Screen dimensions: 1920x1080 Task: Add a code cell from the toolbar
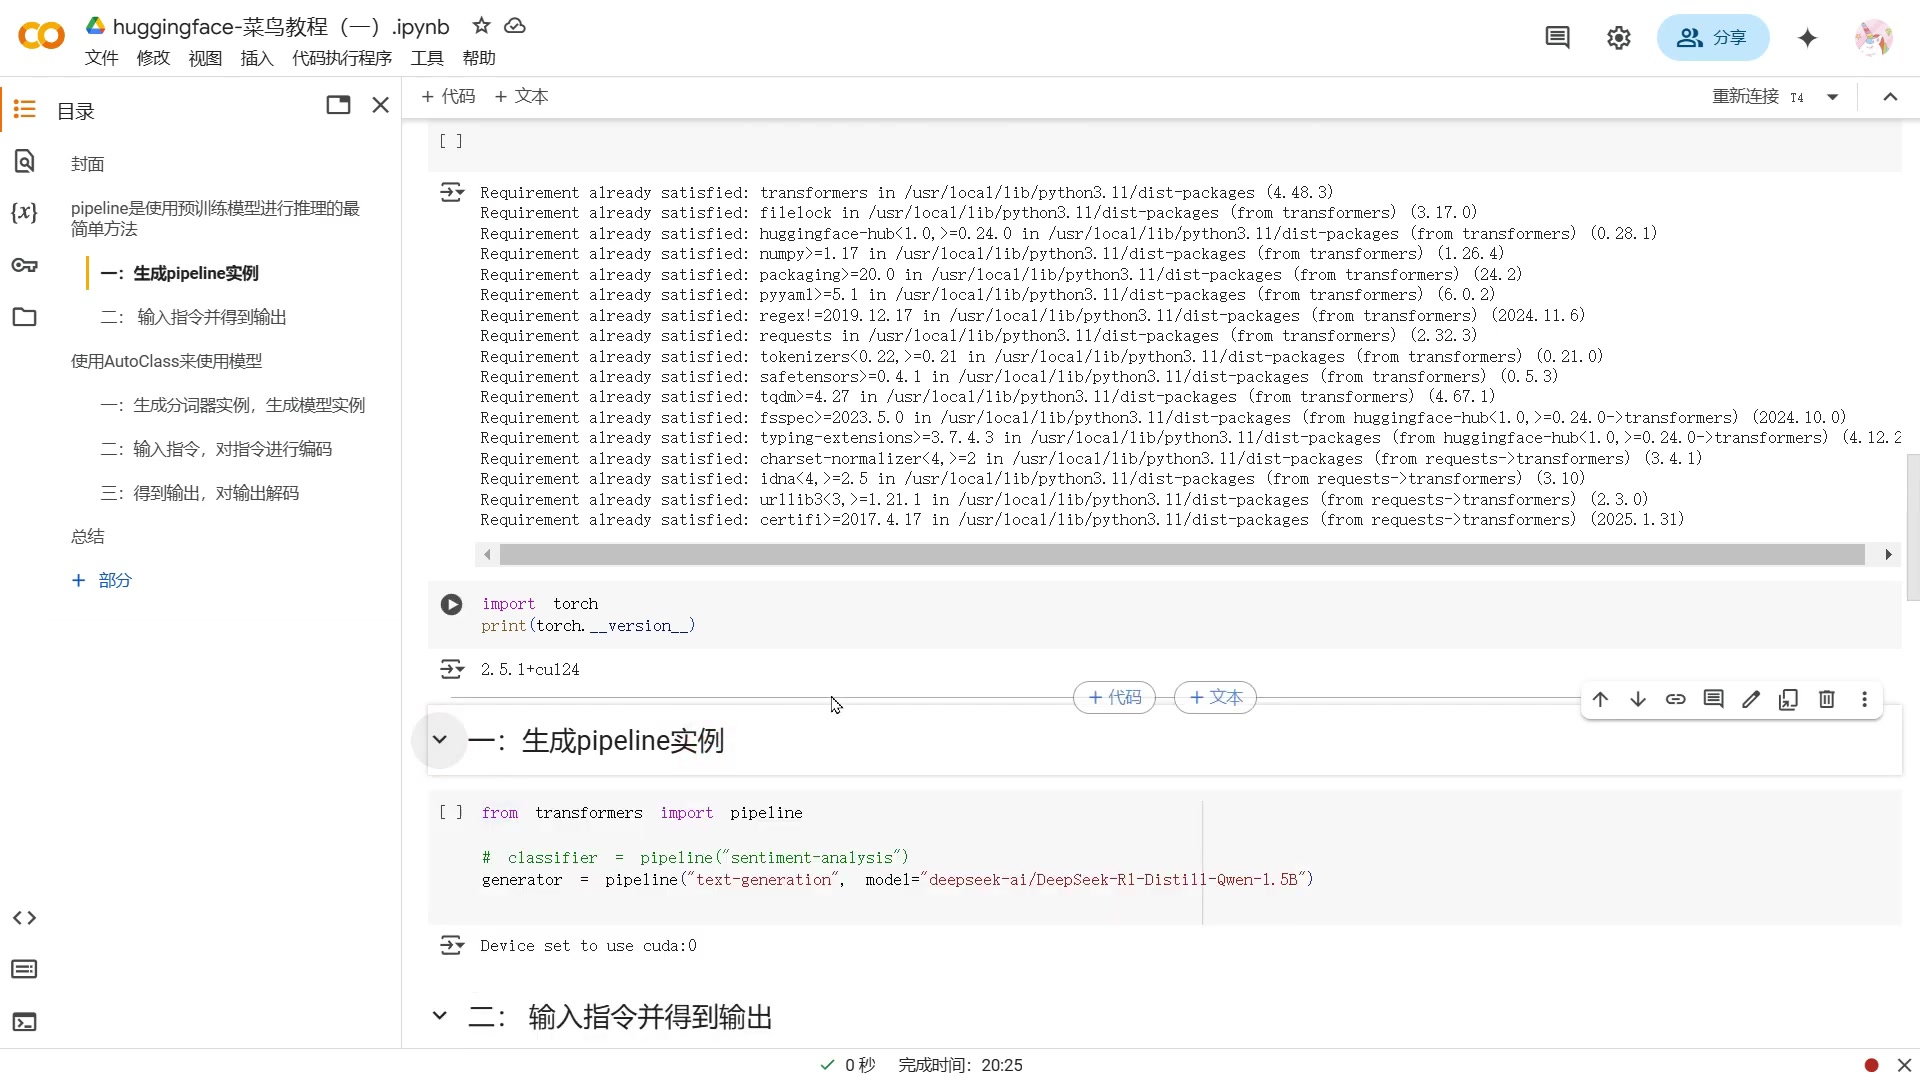(x=448, y=97)
